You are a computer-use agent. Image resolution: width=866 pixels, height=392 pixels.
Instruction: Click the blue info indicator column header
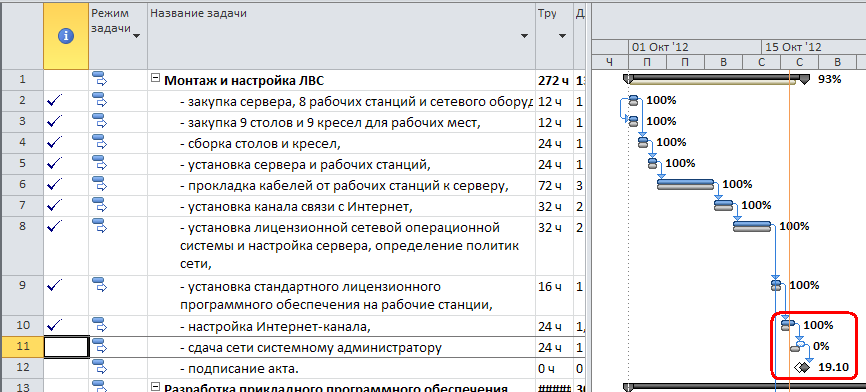(x=66, y=36)
